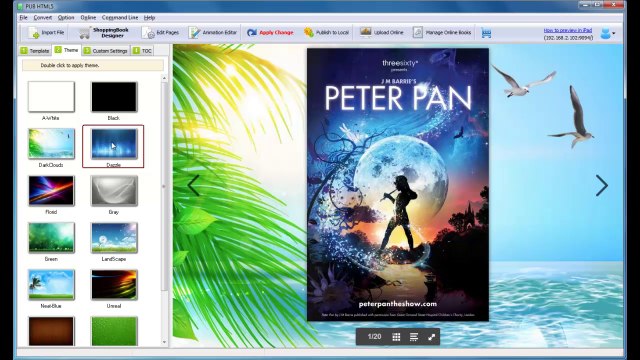
Task: Click the shopping cart icon in toolbar
Action: [x=486, y=33]
